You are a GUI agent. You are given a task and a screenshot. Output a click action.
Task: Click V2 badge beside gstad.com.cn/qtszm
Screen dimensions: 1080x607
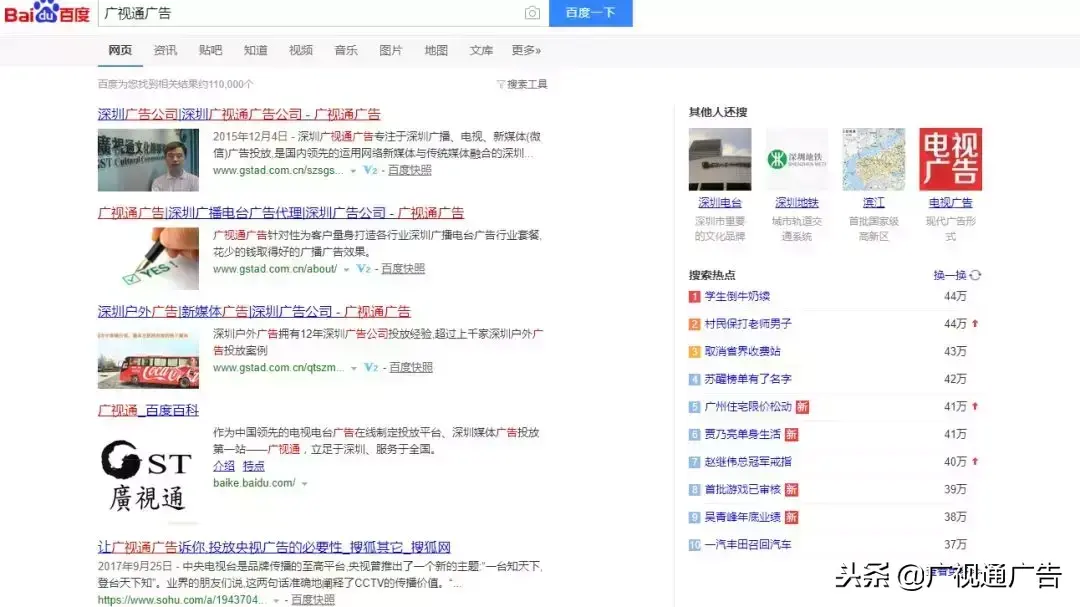(x=371, y=367)
